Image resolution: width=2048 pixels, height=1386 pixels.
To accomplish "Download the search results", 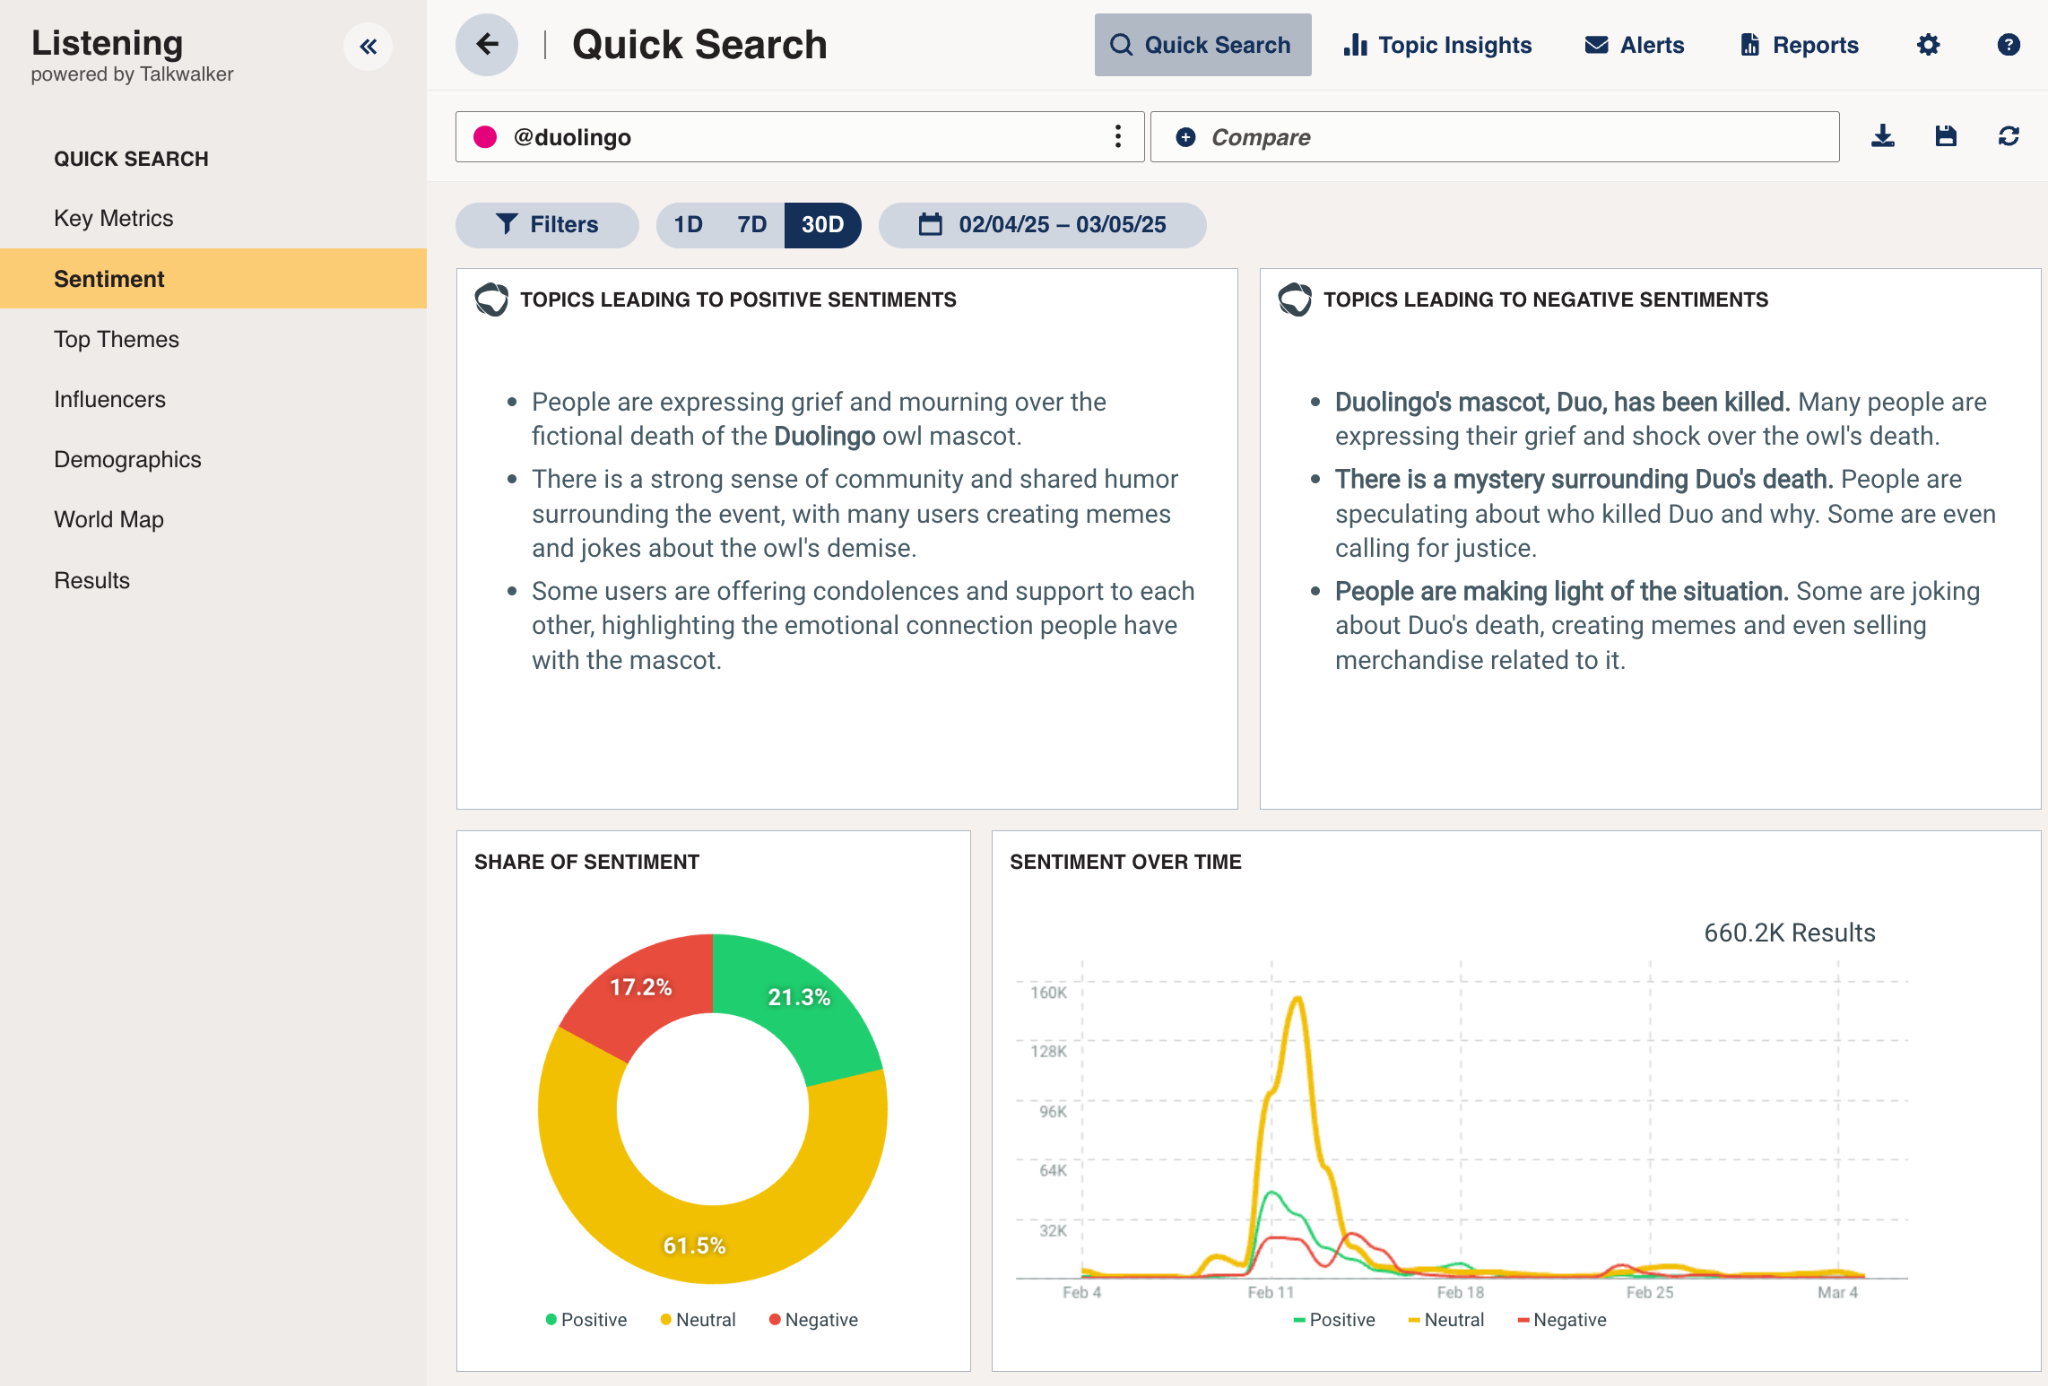I will pos(1881,136).
